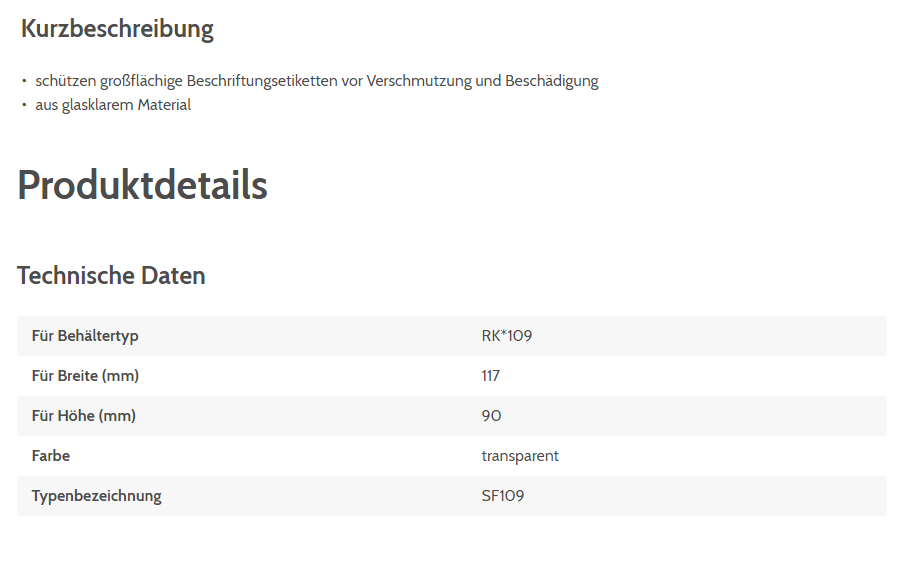
Task: Click the first bullet point marker
Action: click(x=24, y=81)
